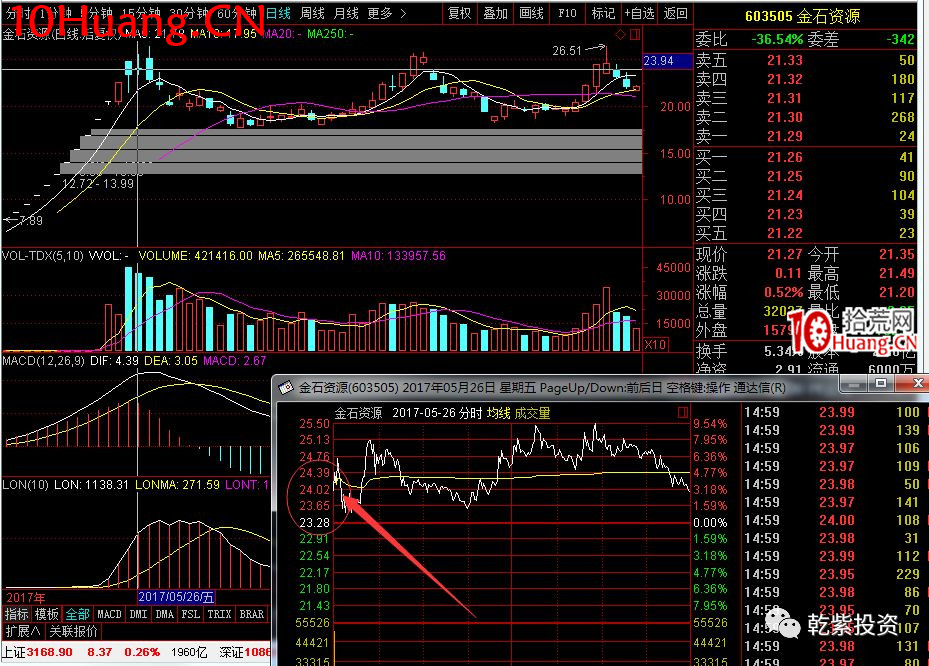Click the popup window's title bar icon
The image size is (929, 666).
(x=286, y=388)
